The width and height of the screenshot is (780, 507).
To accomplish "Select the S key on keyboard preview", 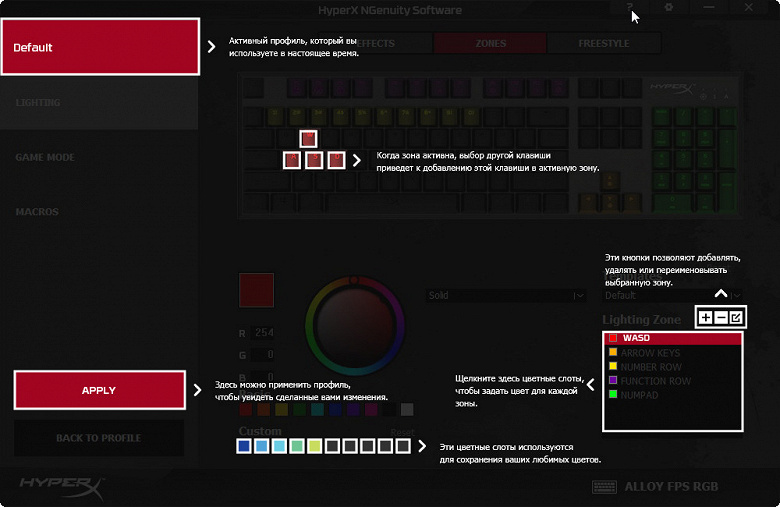I will [314, 160].
